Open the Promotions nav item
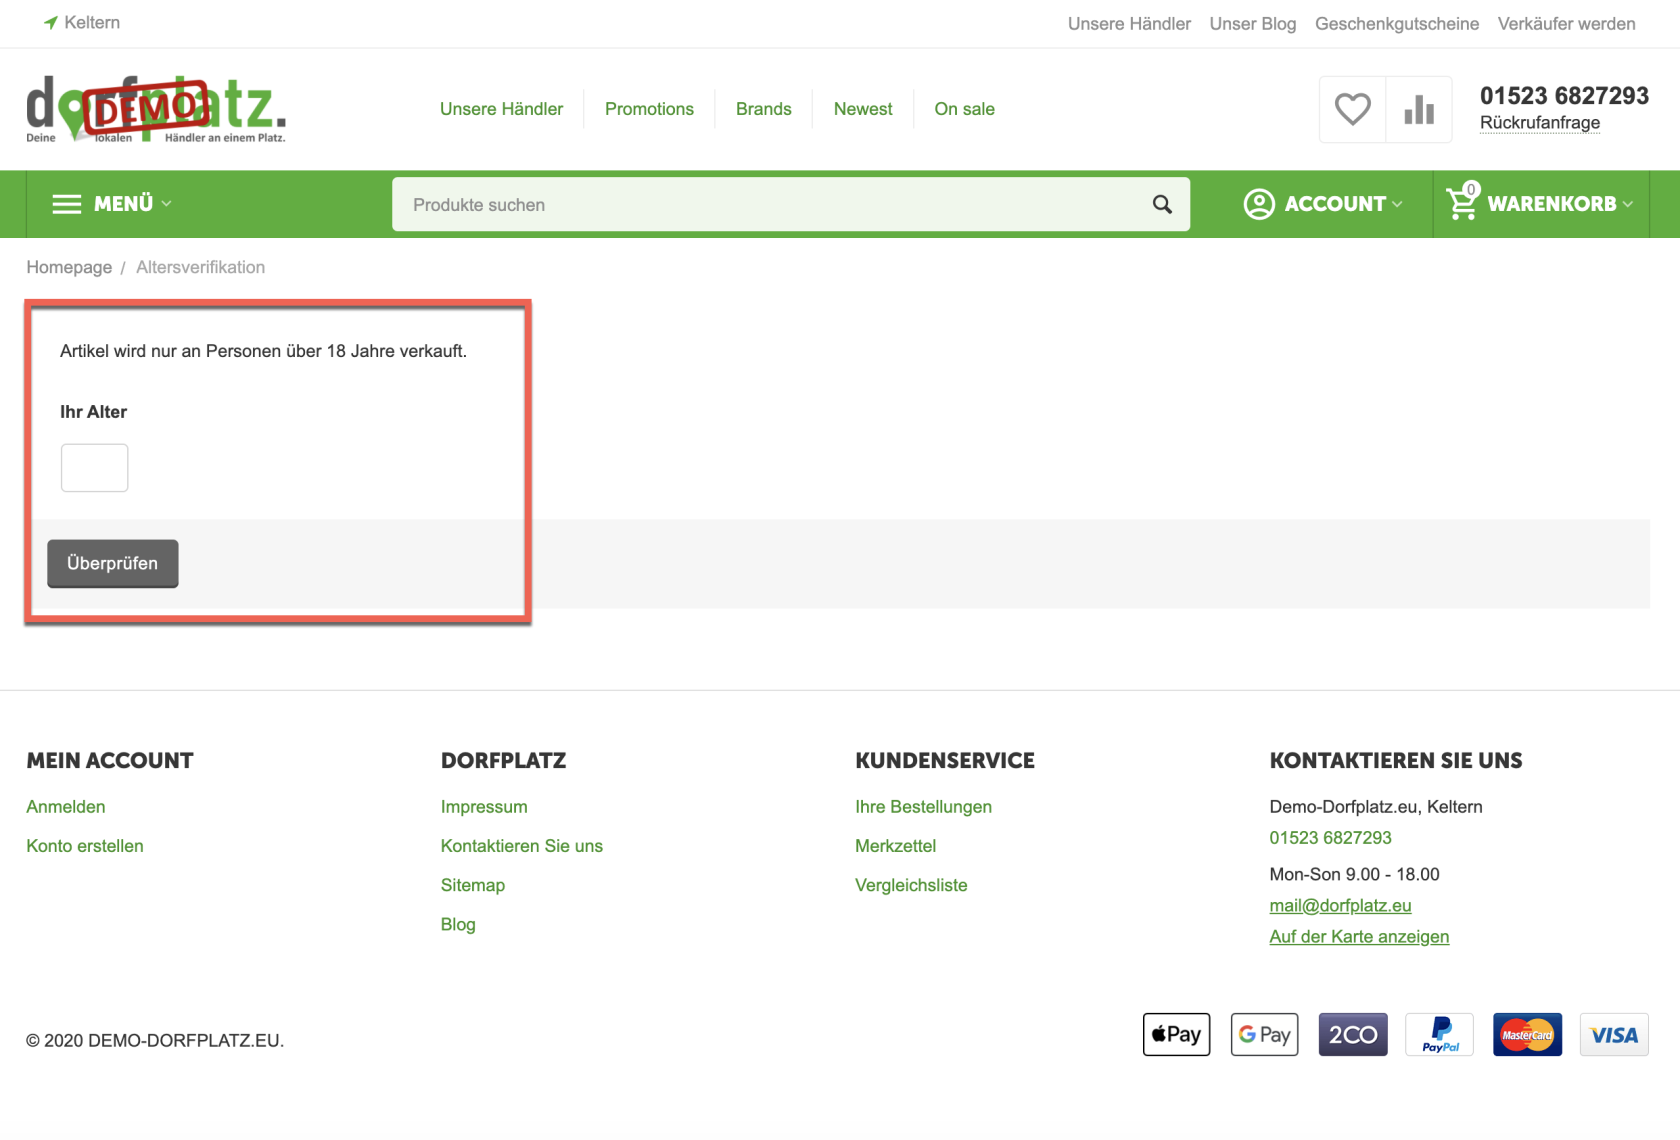The height and width of the screenshot is (1140, 1680). (x=649, y=109)
